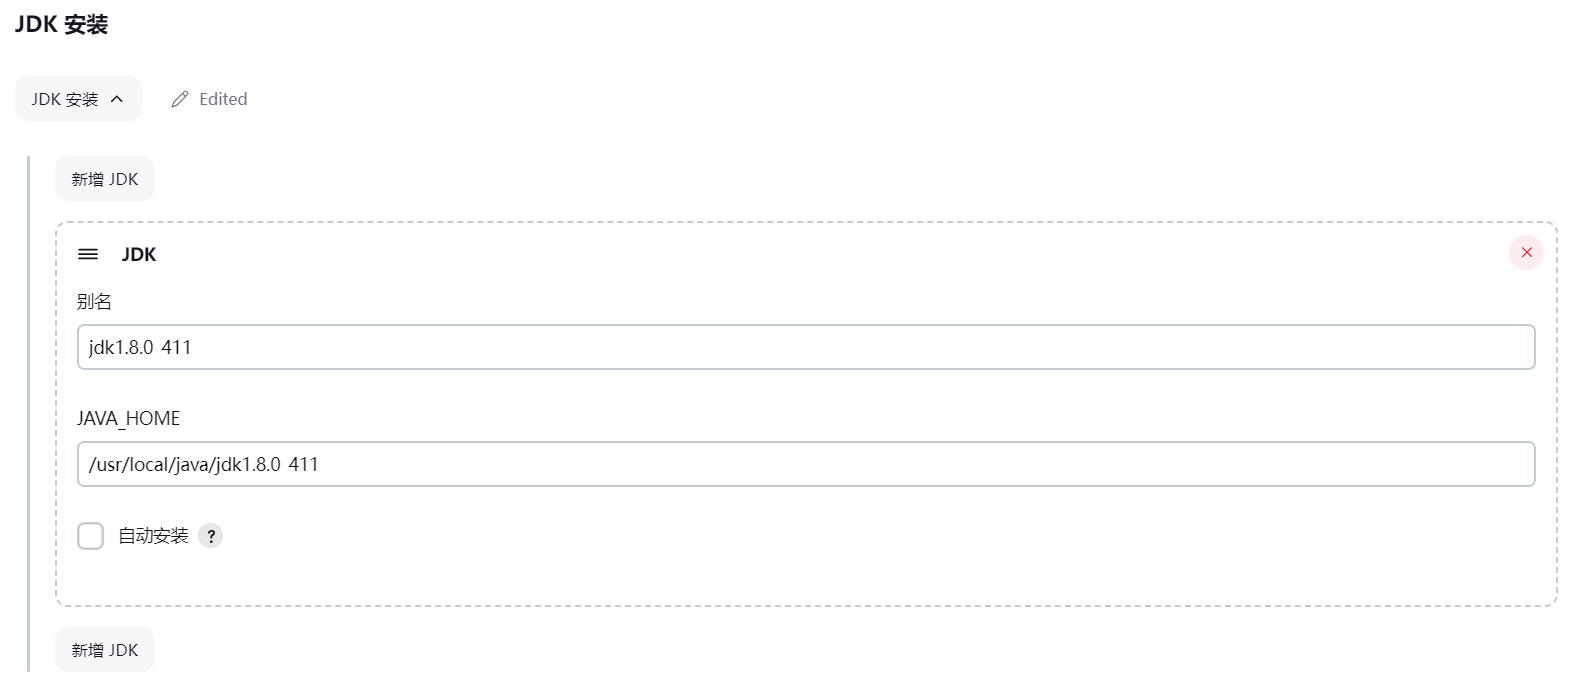Delete the JDK entry with red X

(x=1526, y=253)
